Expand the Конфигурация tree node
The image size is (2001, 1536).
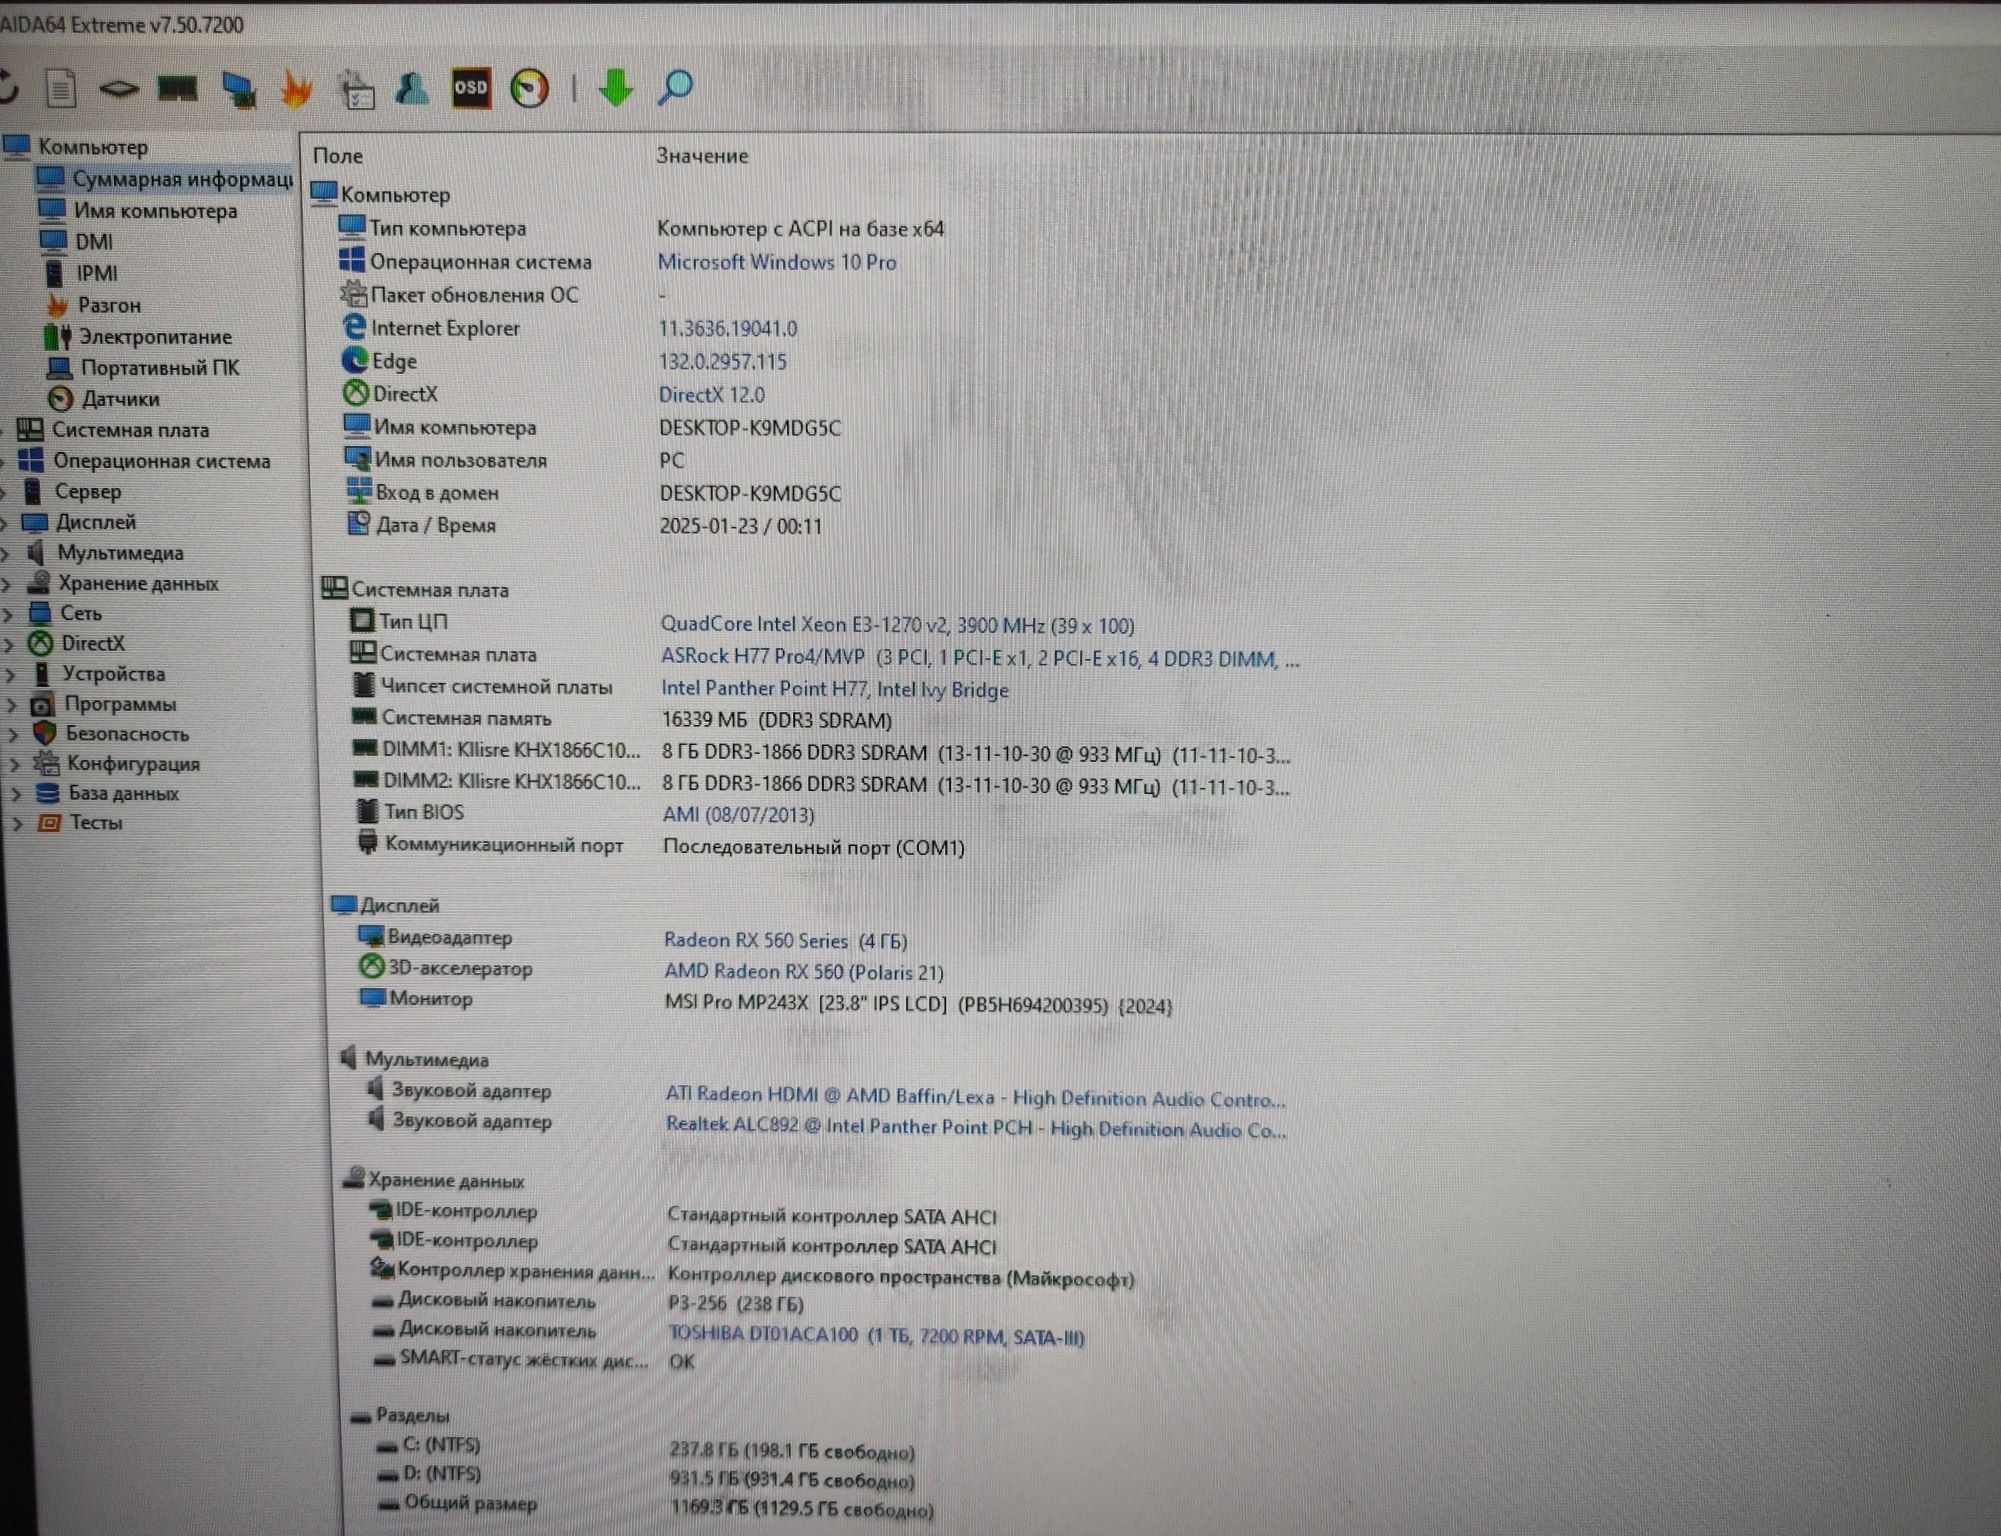(15, 765)
